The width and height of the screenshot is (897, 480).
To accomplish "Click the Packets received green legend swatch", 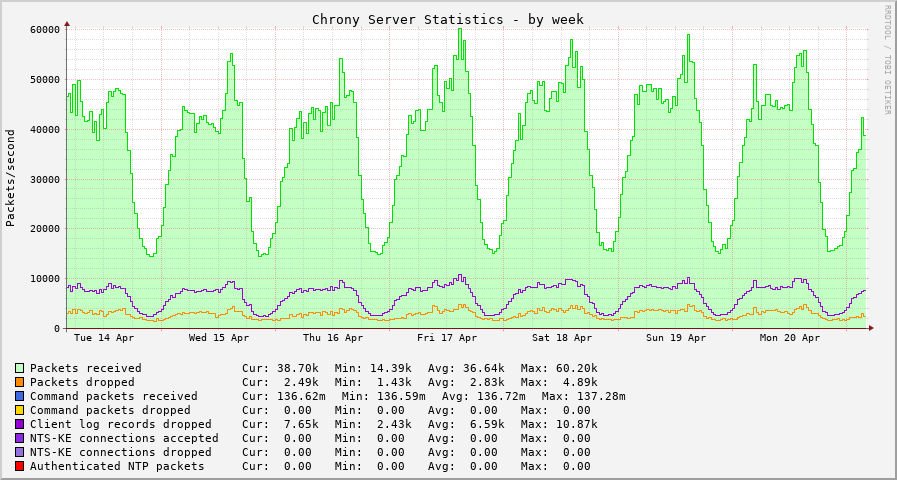I will [x=20, y=368].
